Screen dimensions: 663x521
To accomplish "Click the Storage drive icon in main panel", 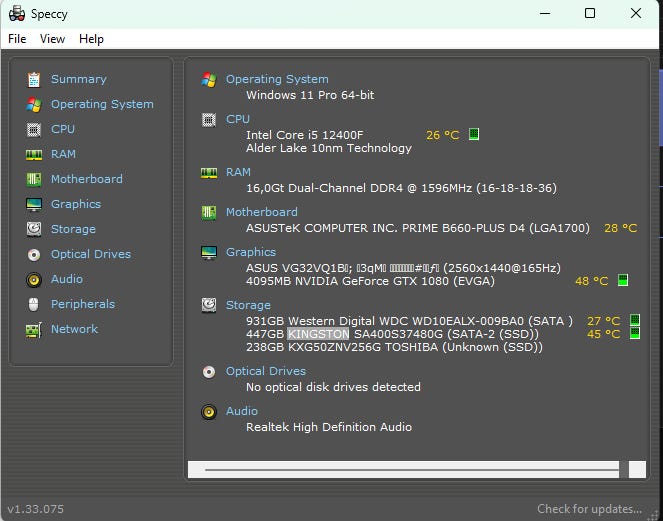I will [x=209, y=305].
